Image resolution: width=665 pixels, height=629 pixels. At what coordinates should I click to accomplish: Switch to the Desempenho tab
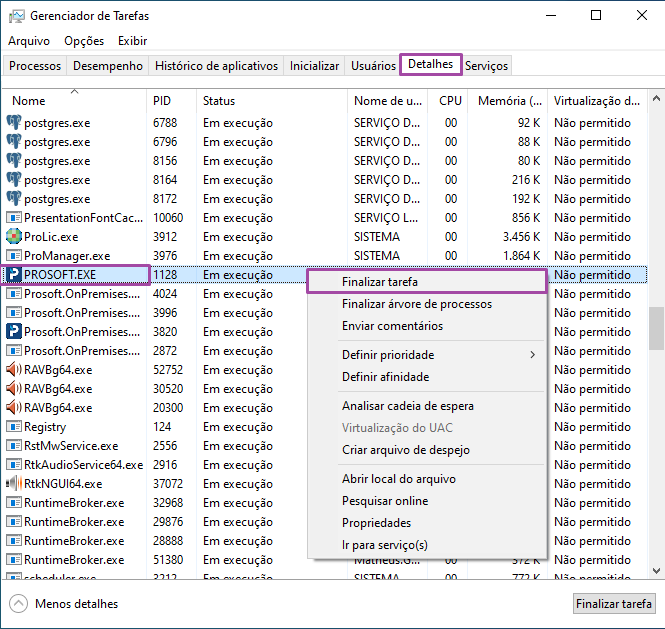point(108,66)
